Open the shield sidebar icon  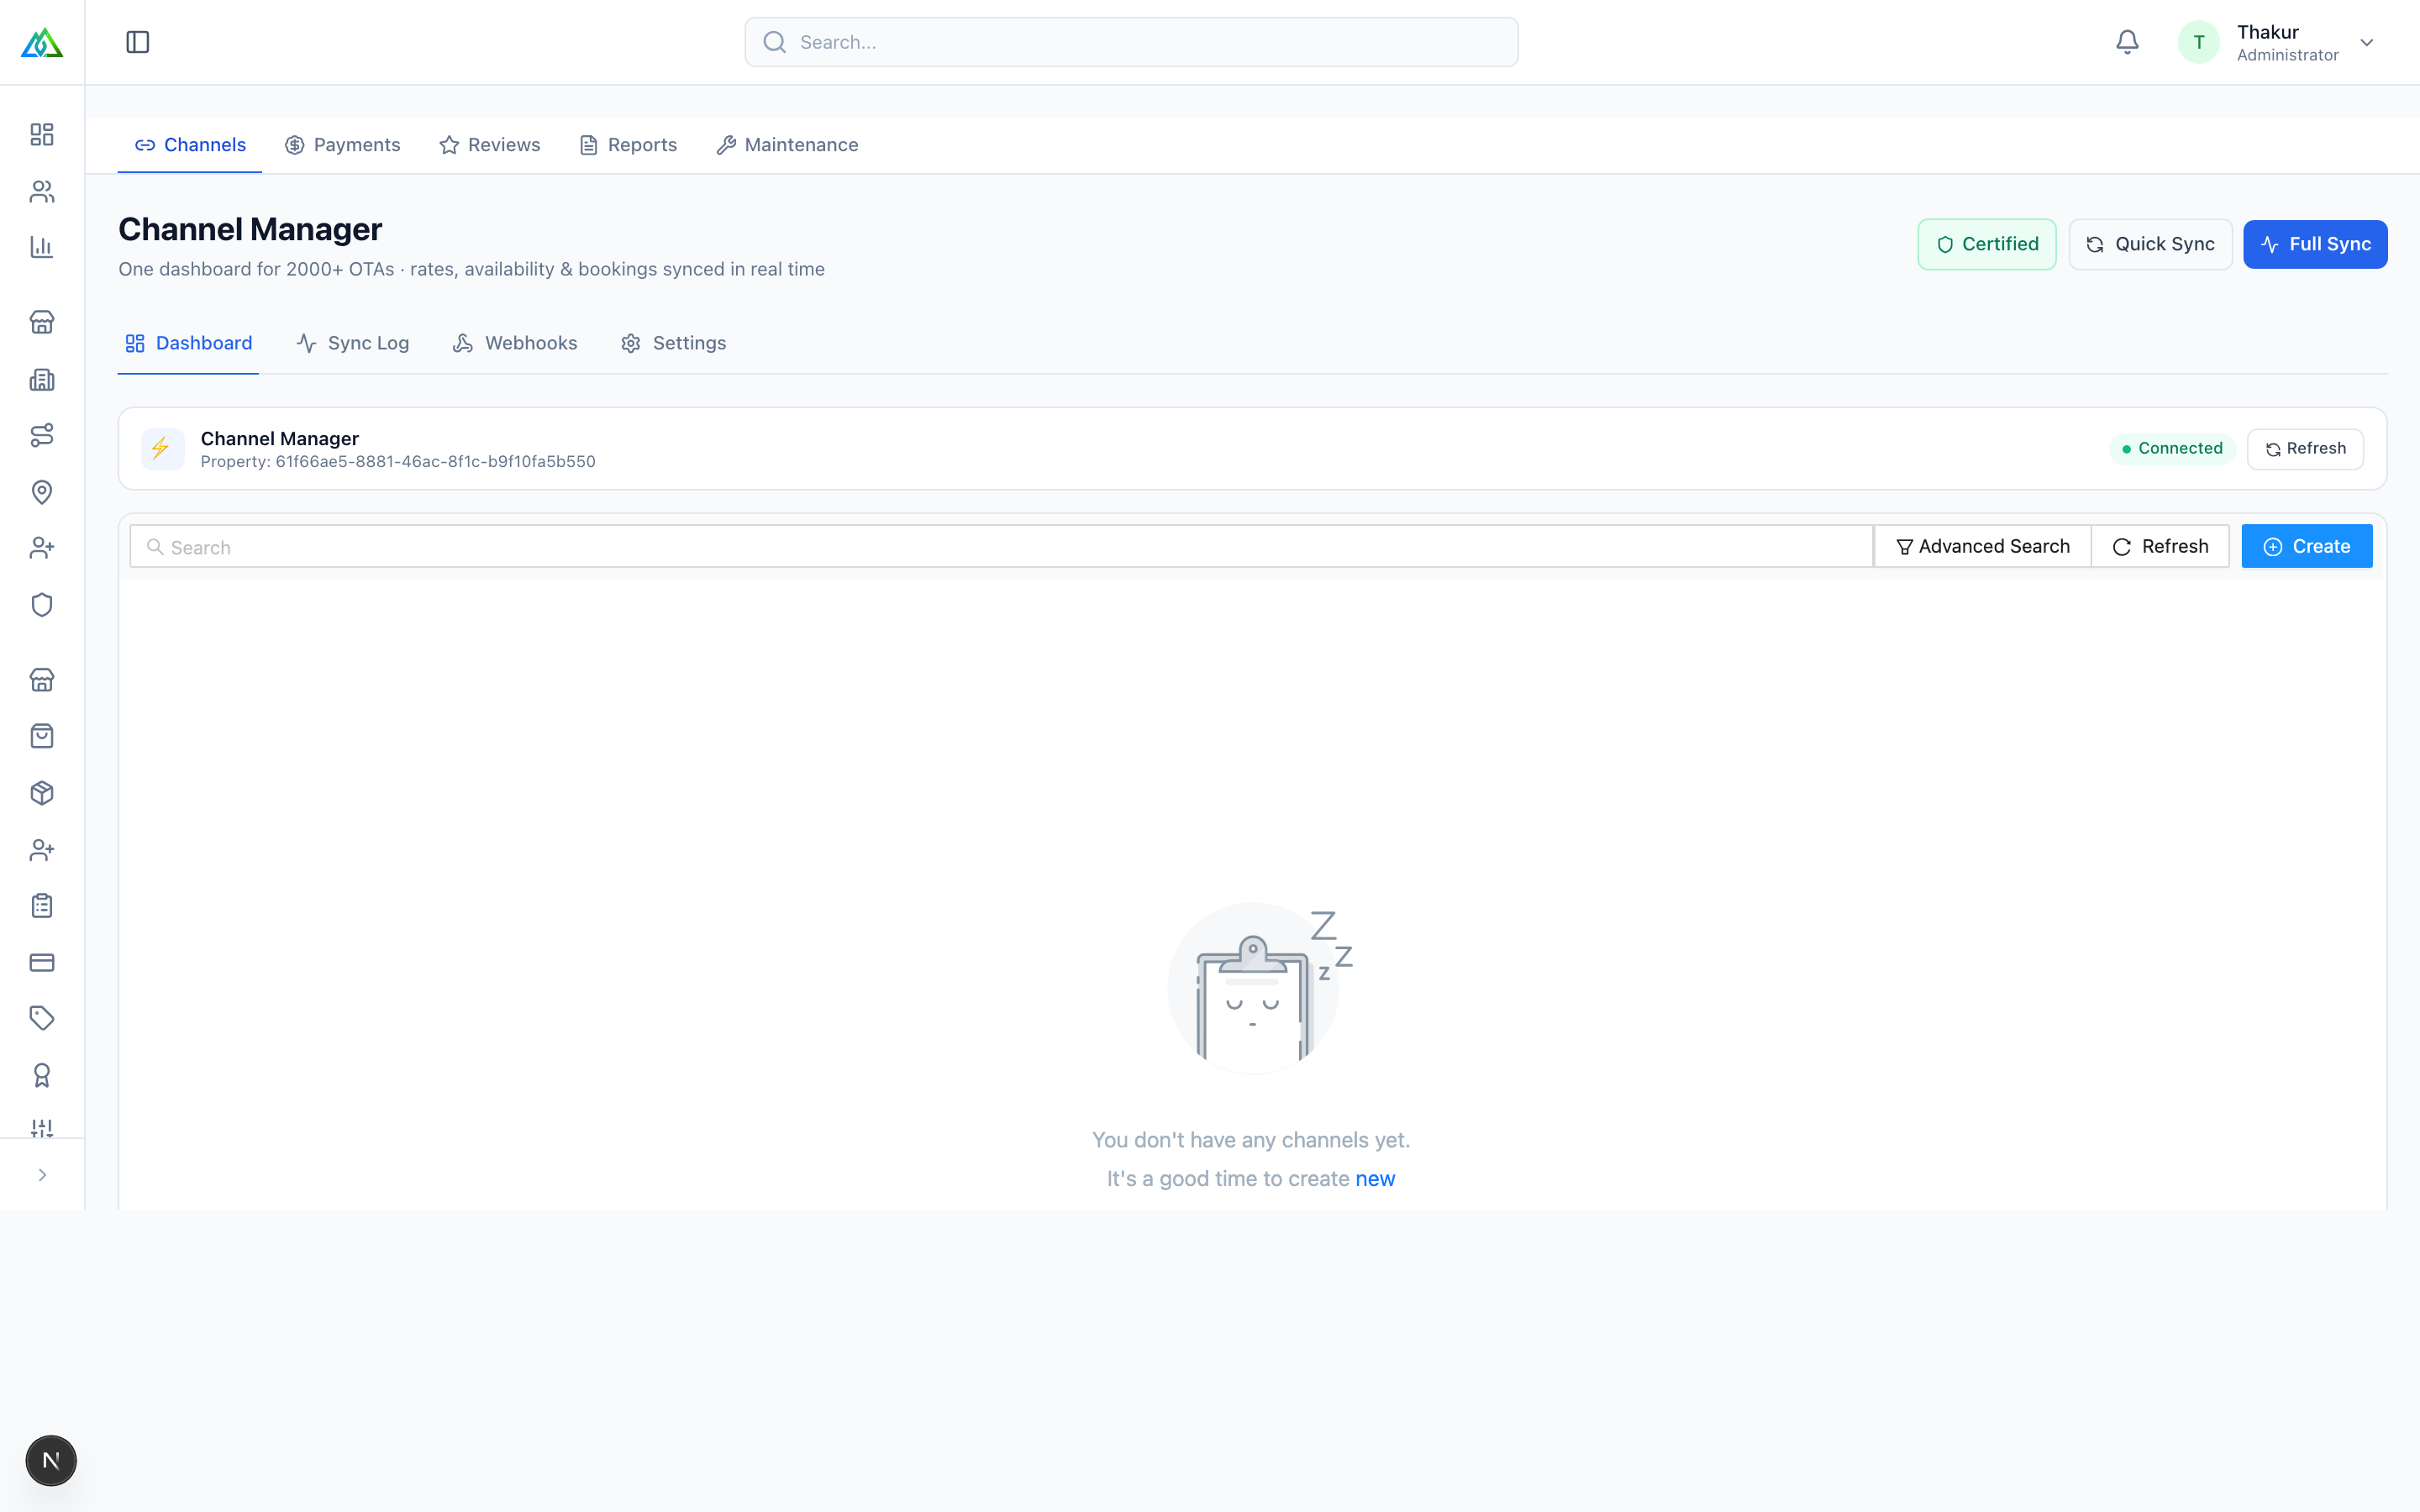click(x=42, y=605)
